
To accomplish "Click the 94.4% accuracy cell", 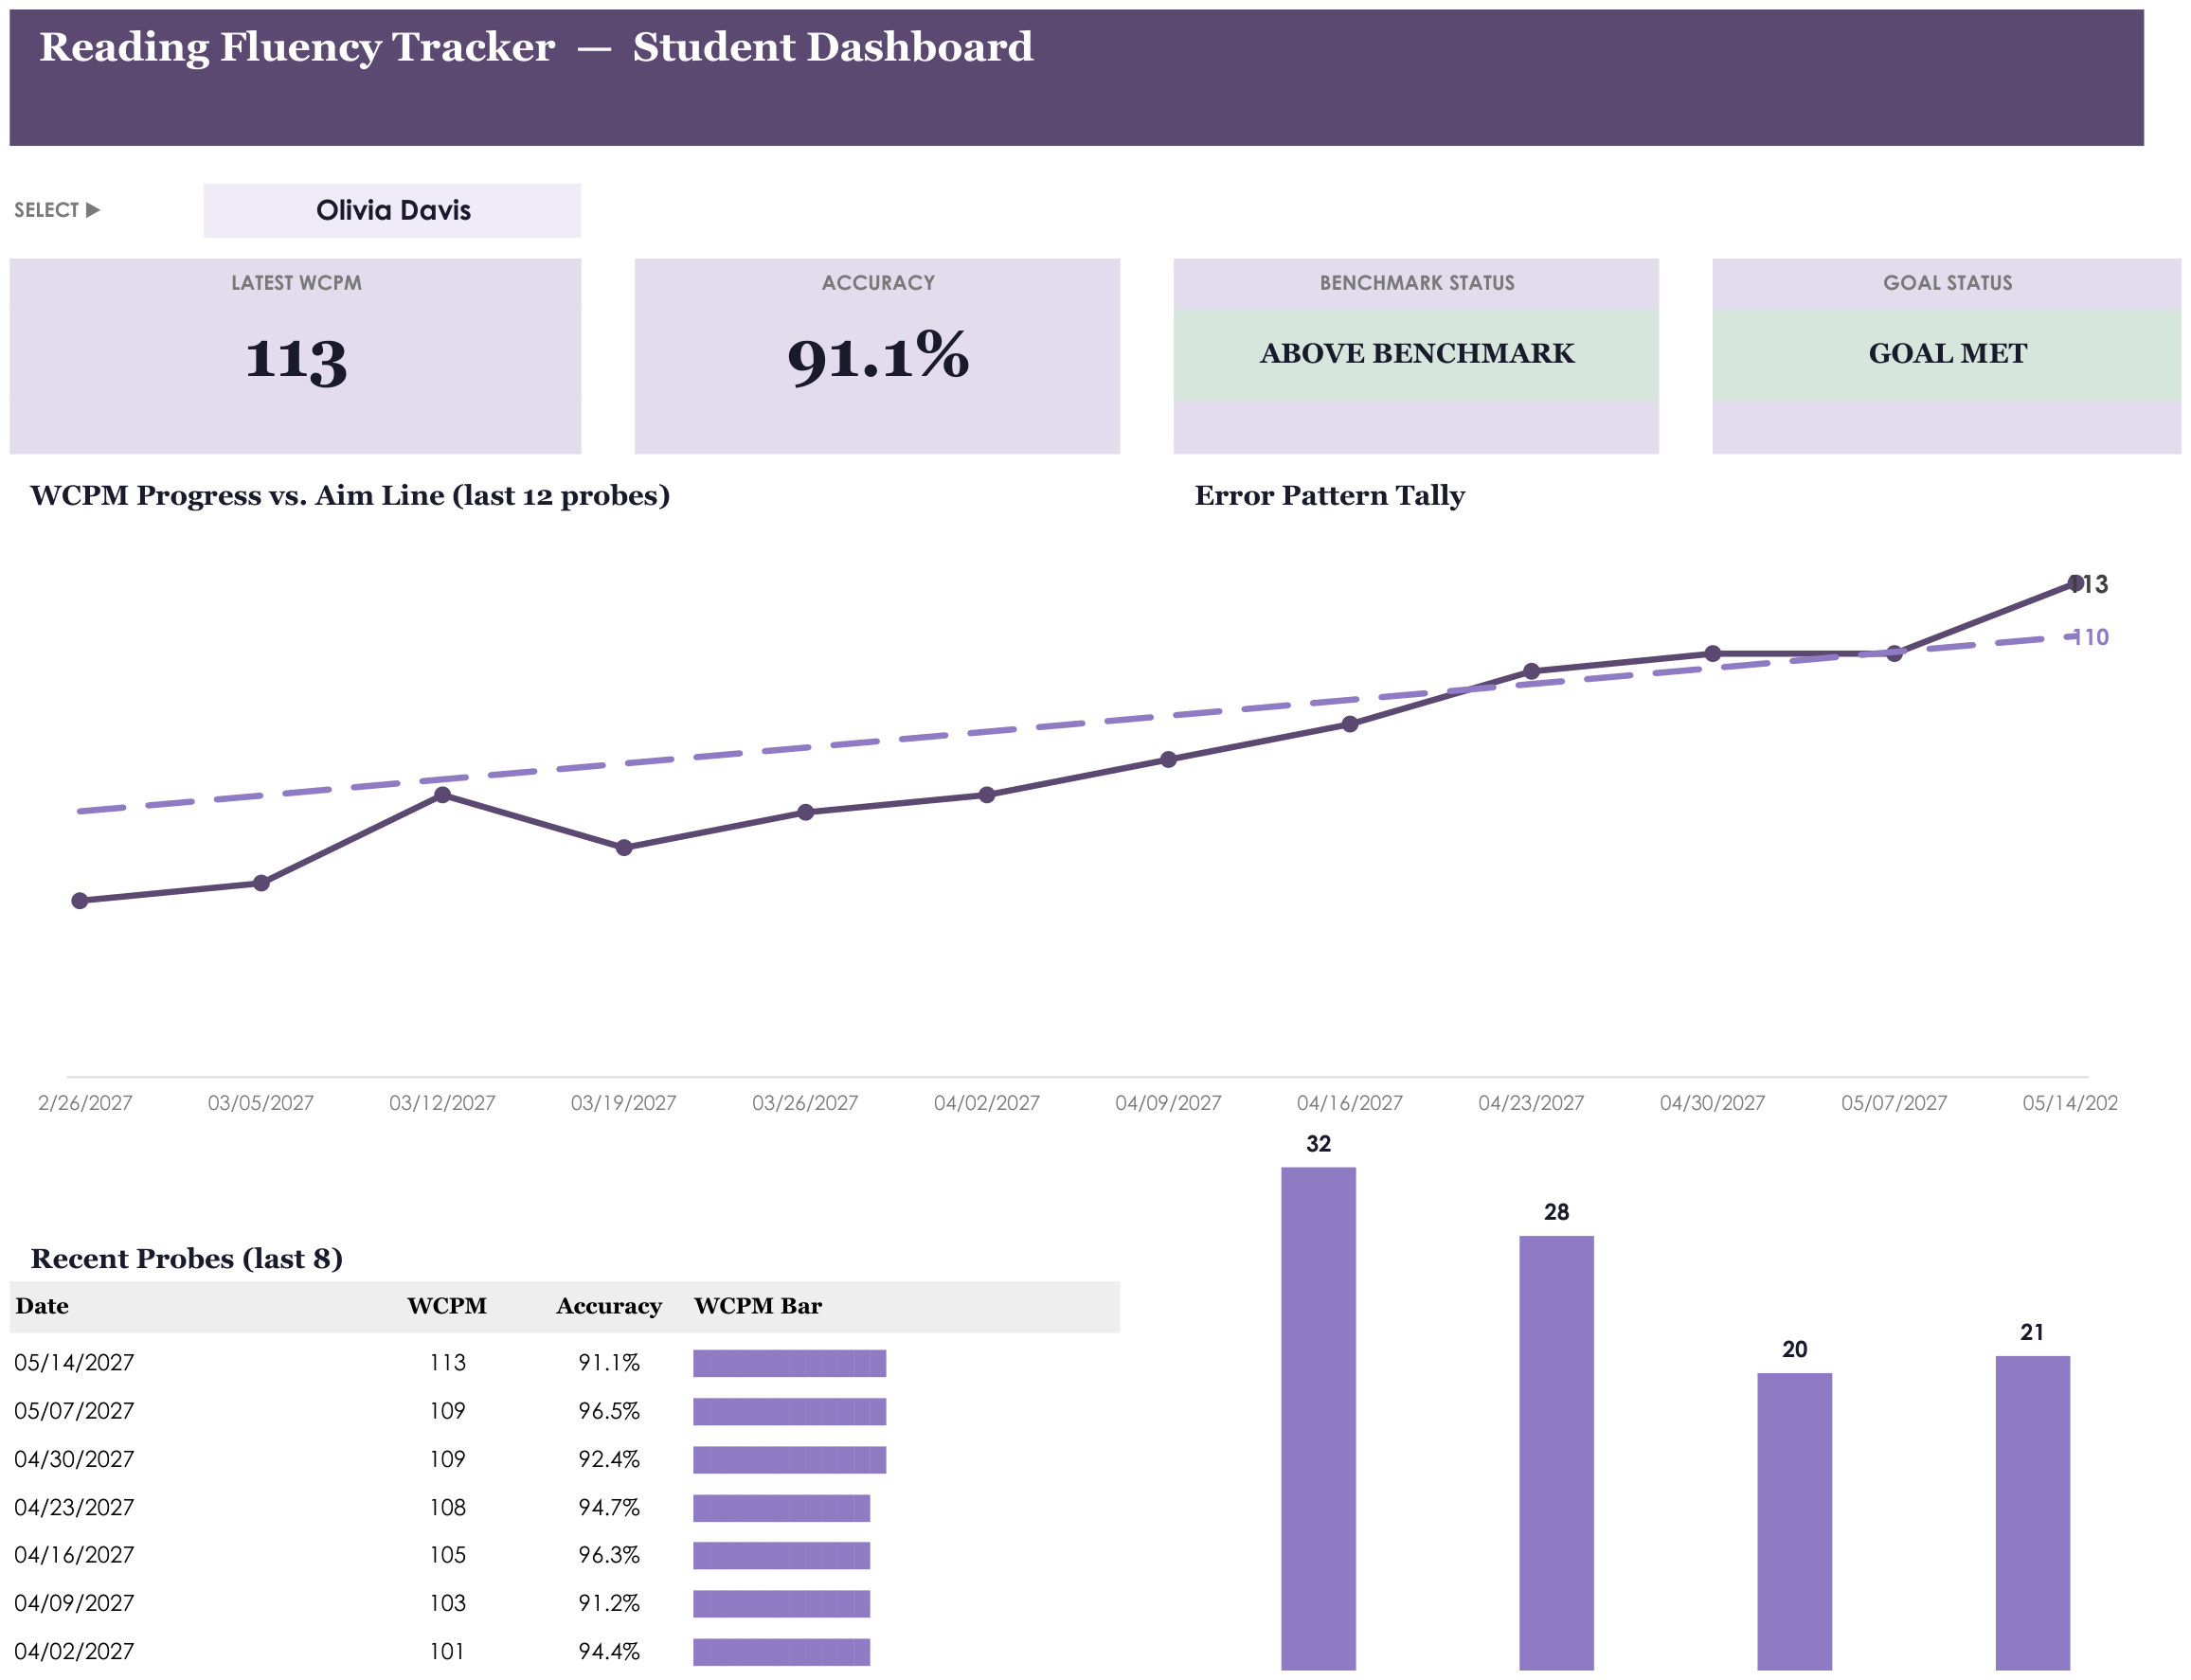I will tap(609, 1651).
